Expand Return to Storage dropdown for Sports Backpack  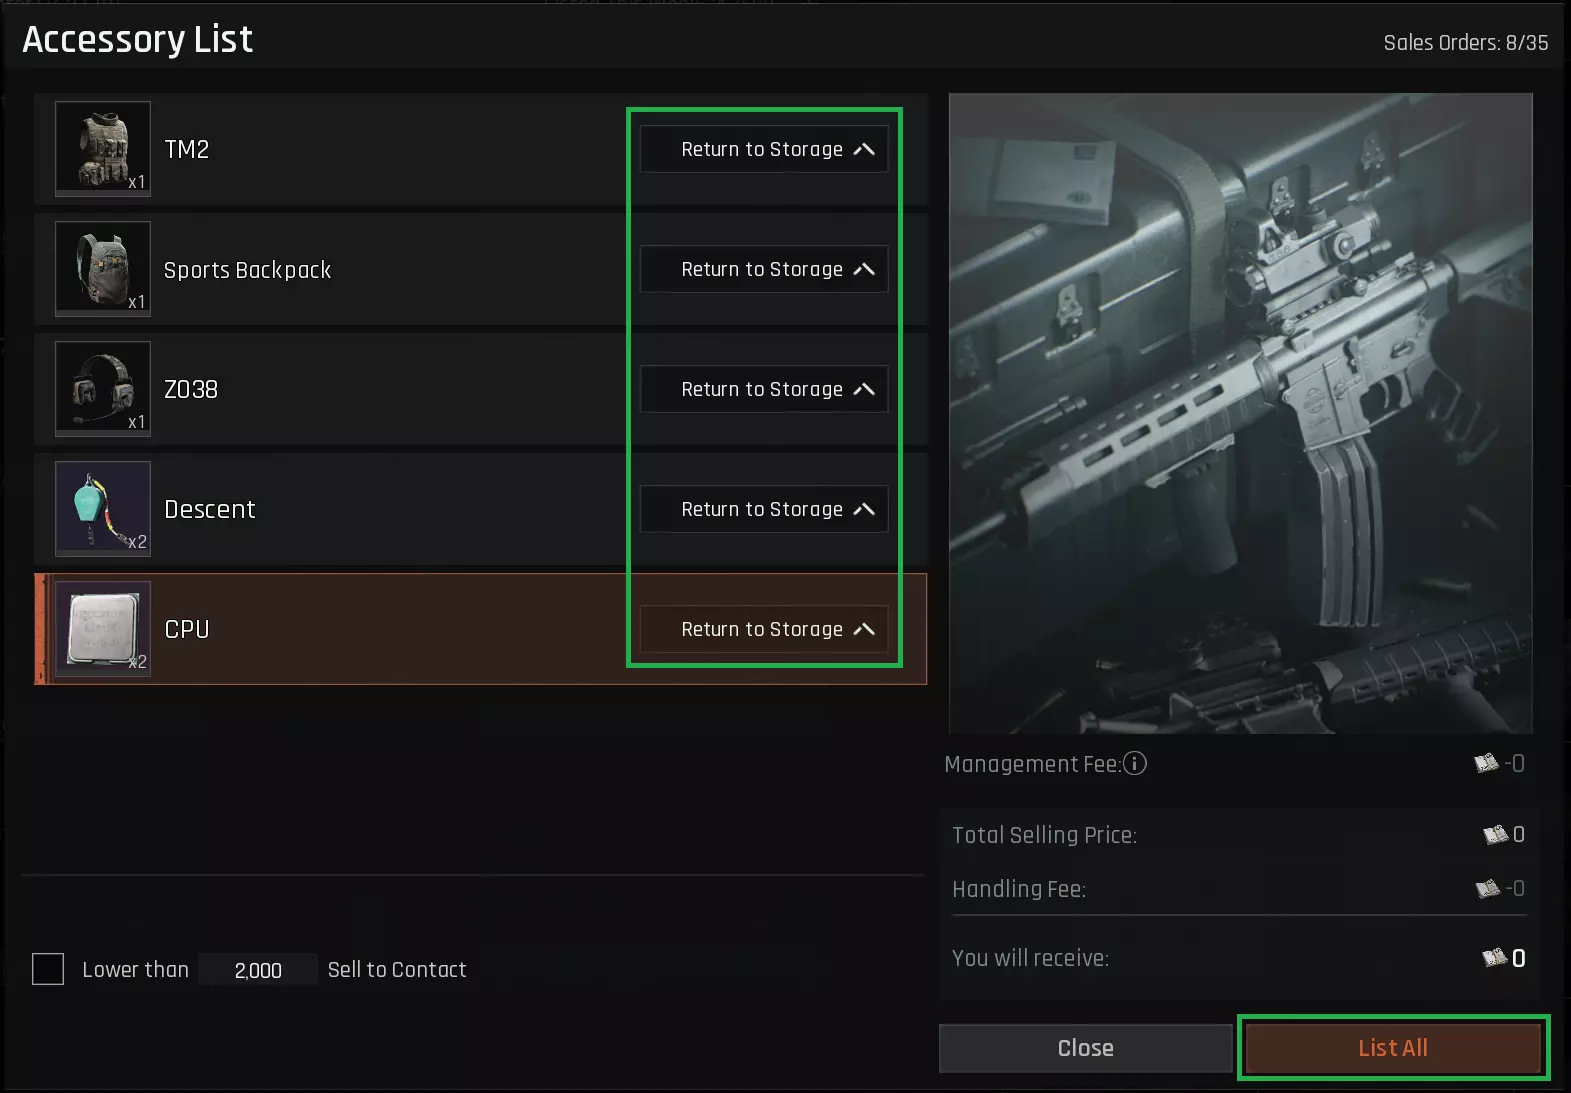[764, 269]
